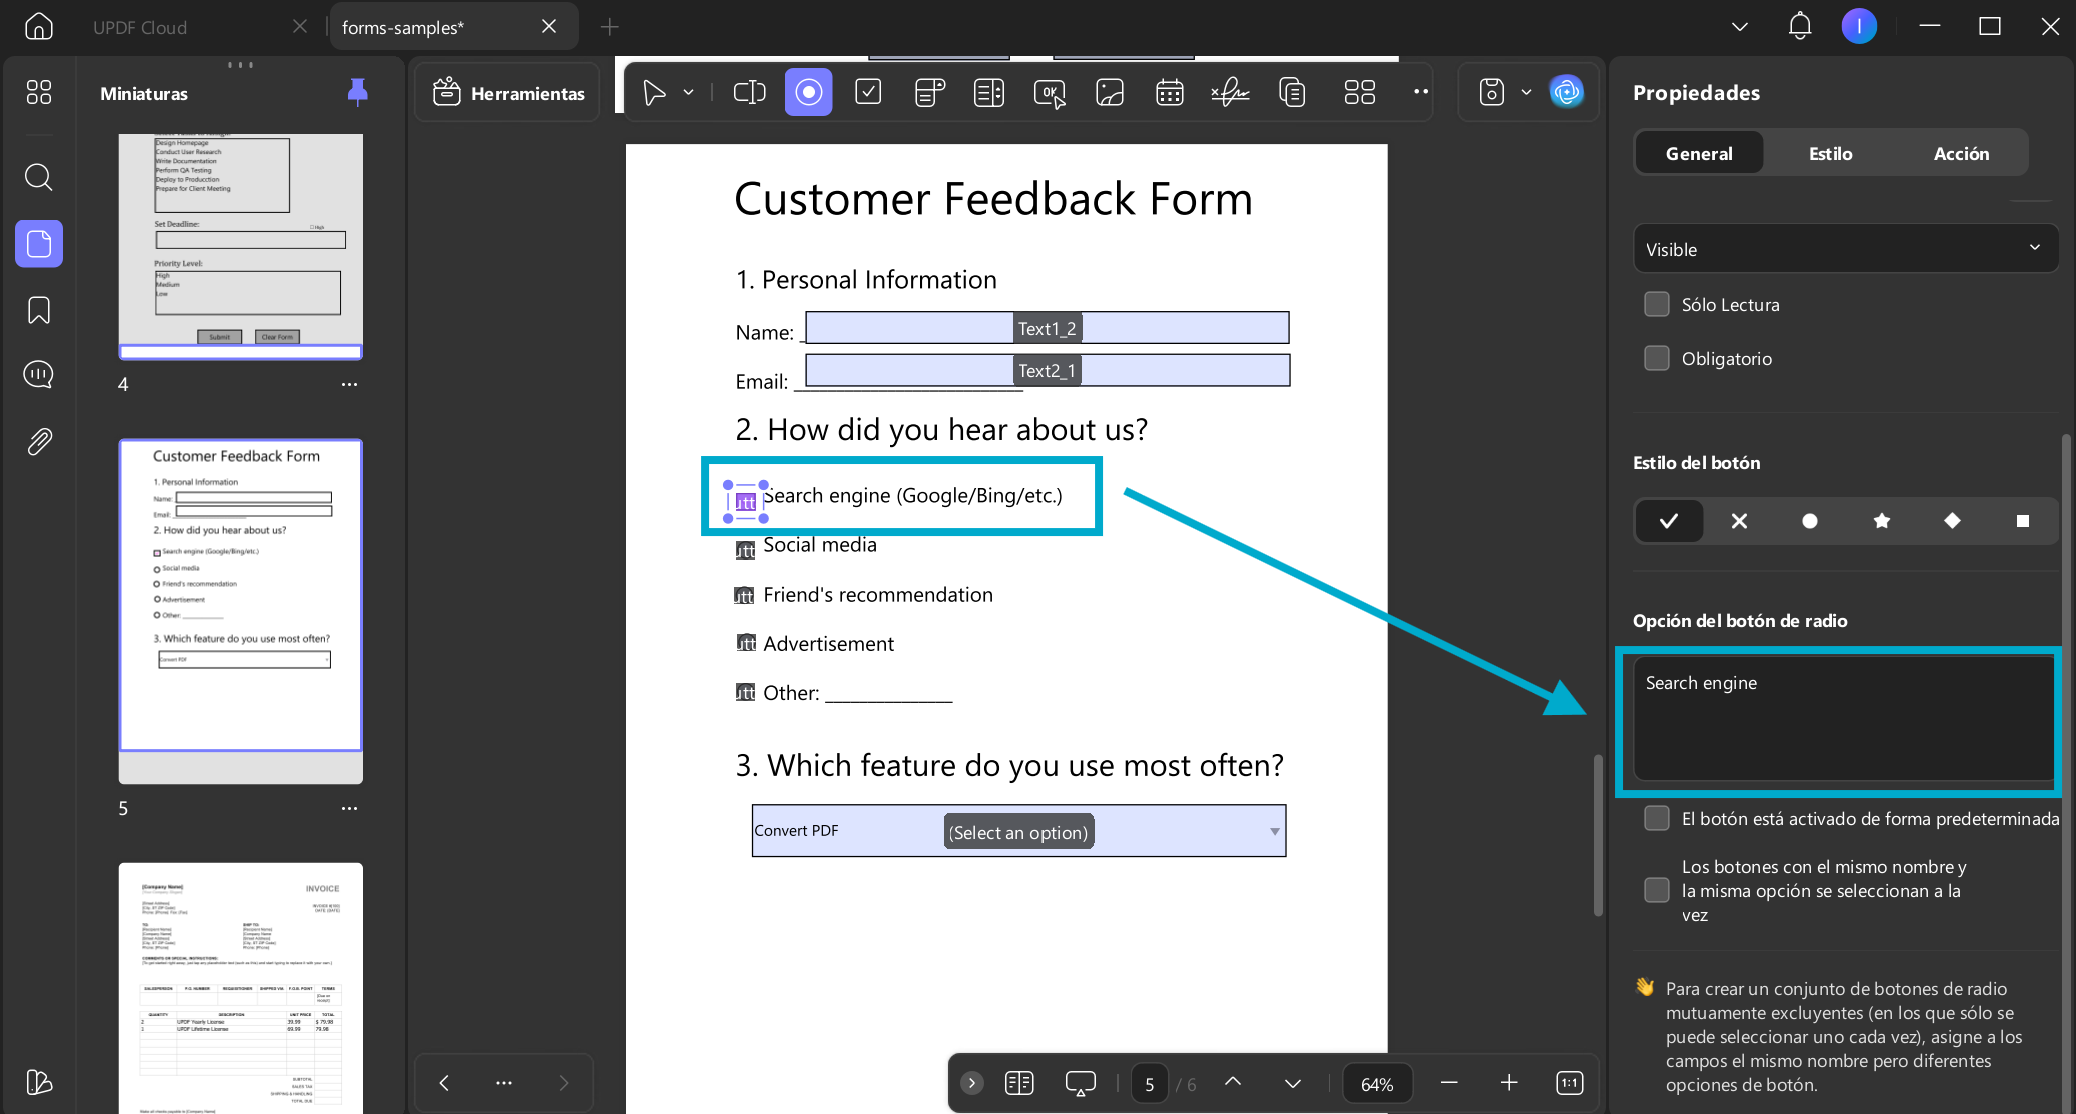This screenshot has width=2076, height=1114.
Task: Click the search magnifier in left sidebar
Action: [39, 178]
